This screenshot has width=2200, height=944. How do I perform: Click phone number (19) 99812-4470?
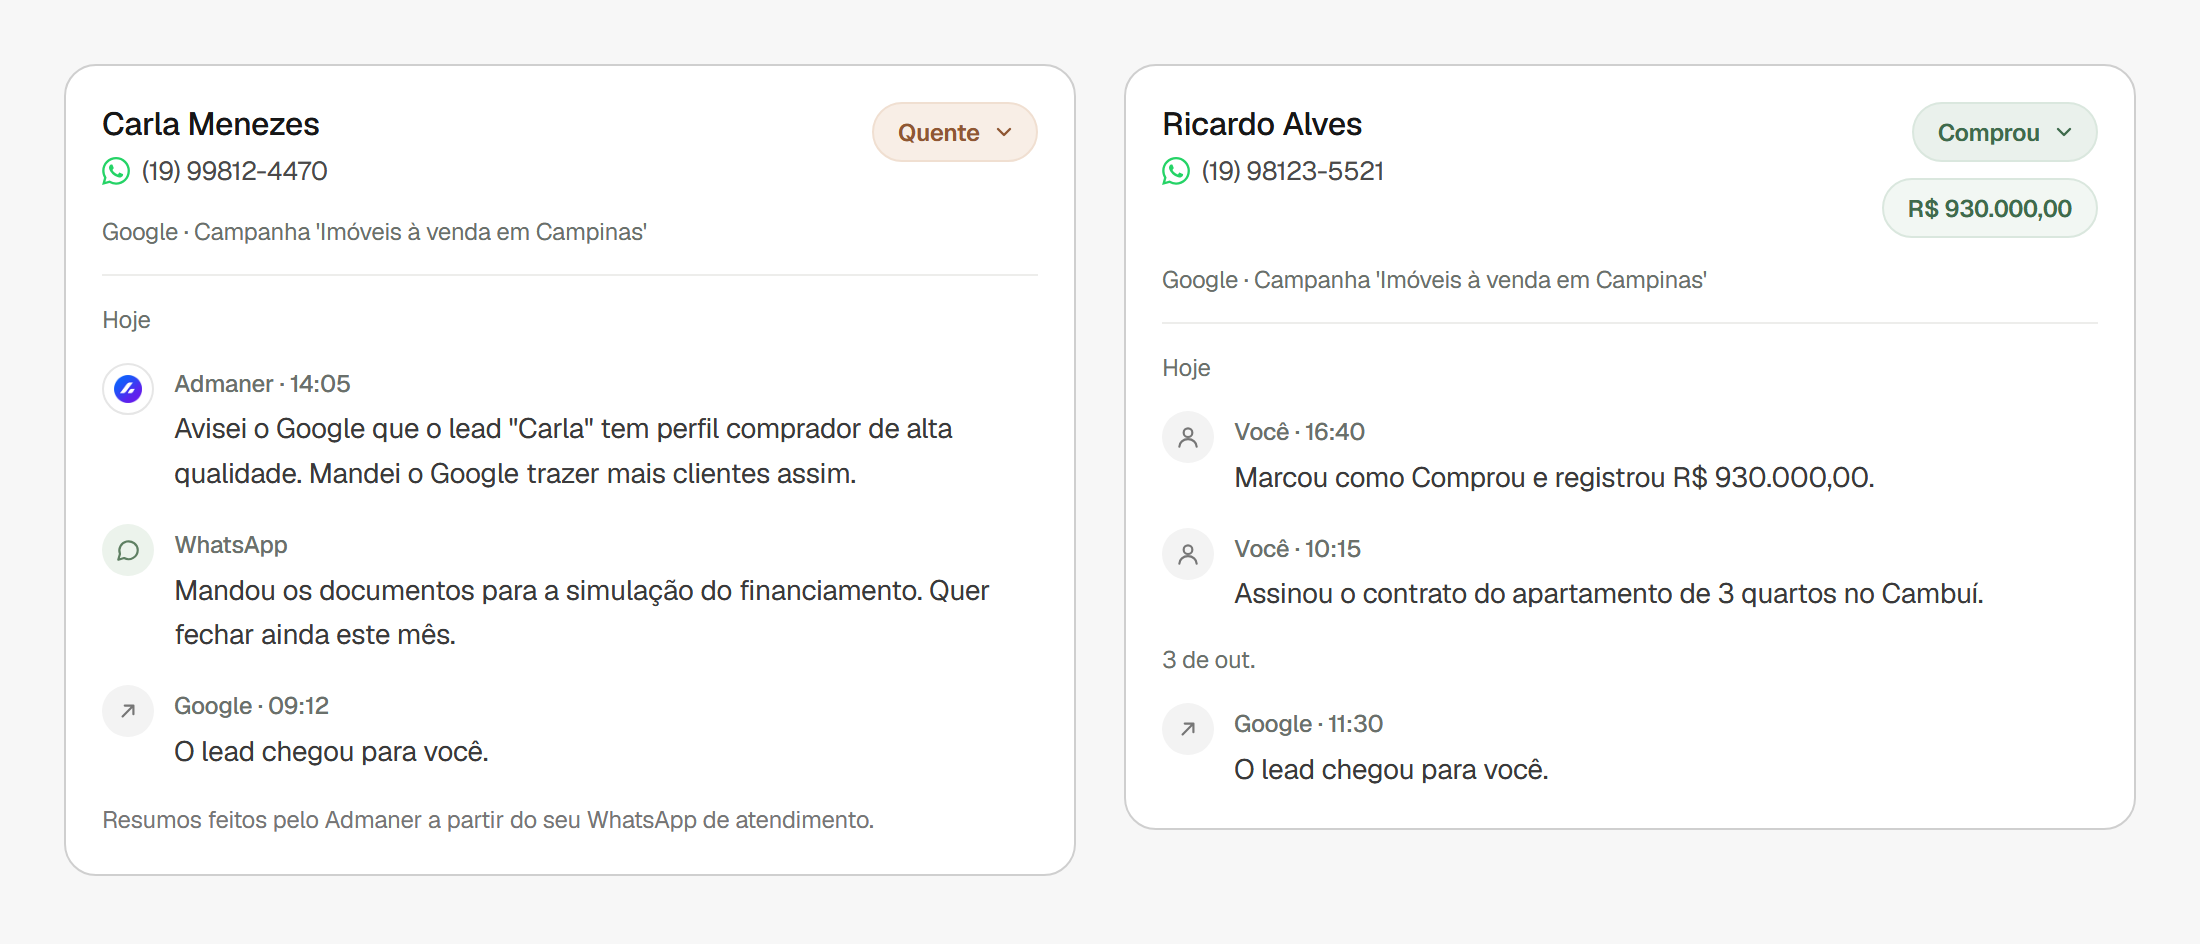tap(234, 171)
